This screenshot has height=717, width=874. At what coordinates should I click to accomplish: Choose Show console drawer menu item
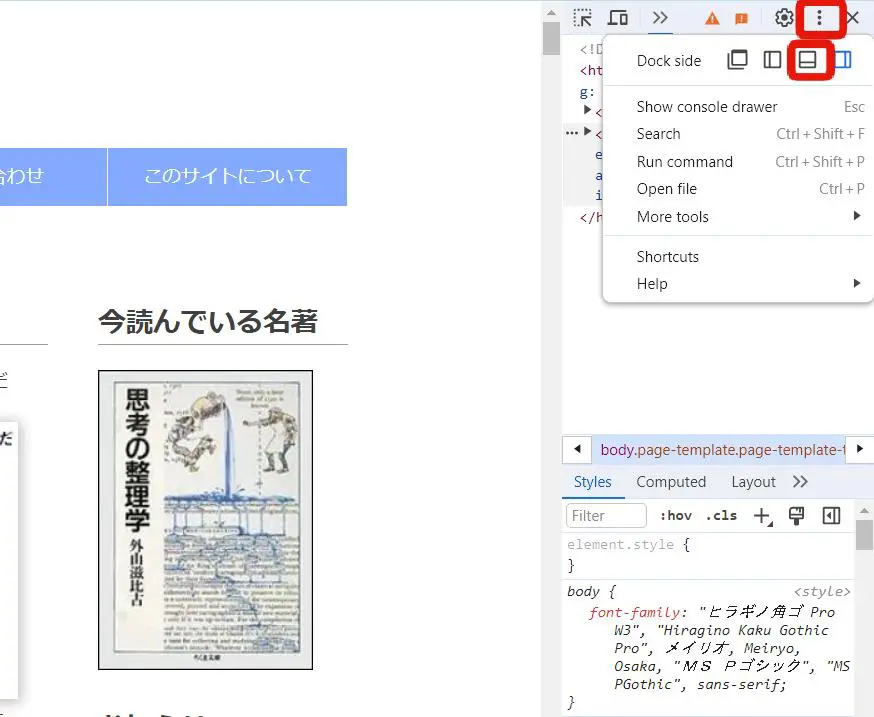coord(707,107)
